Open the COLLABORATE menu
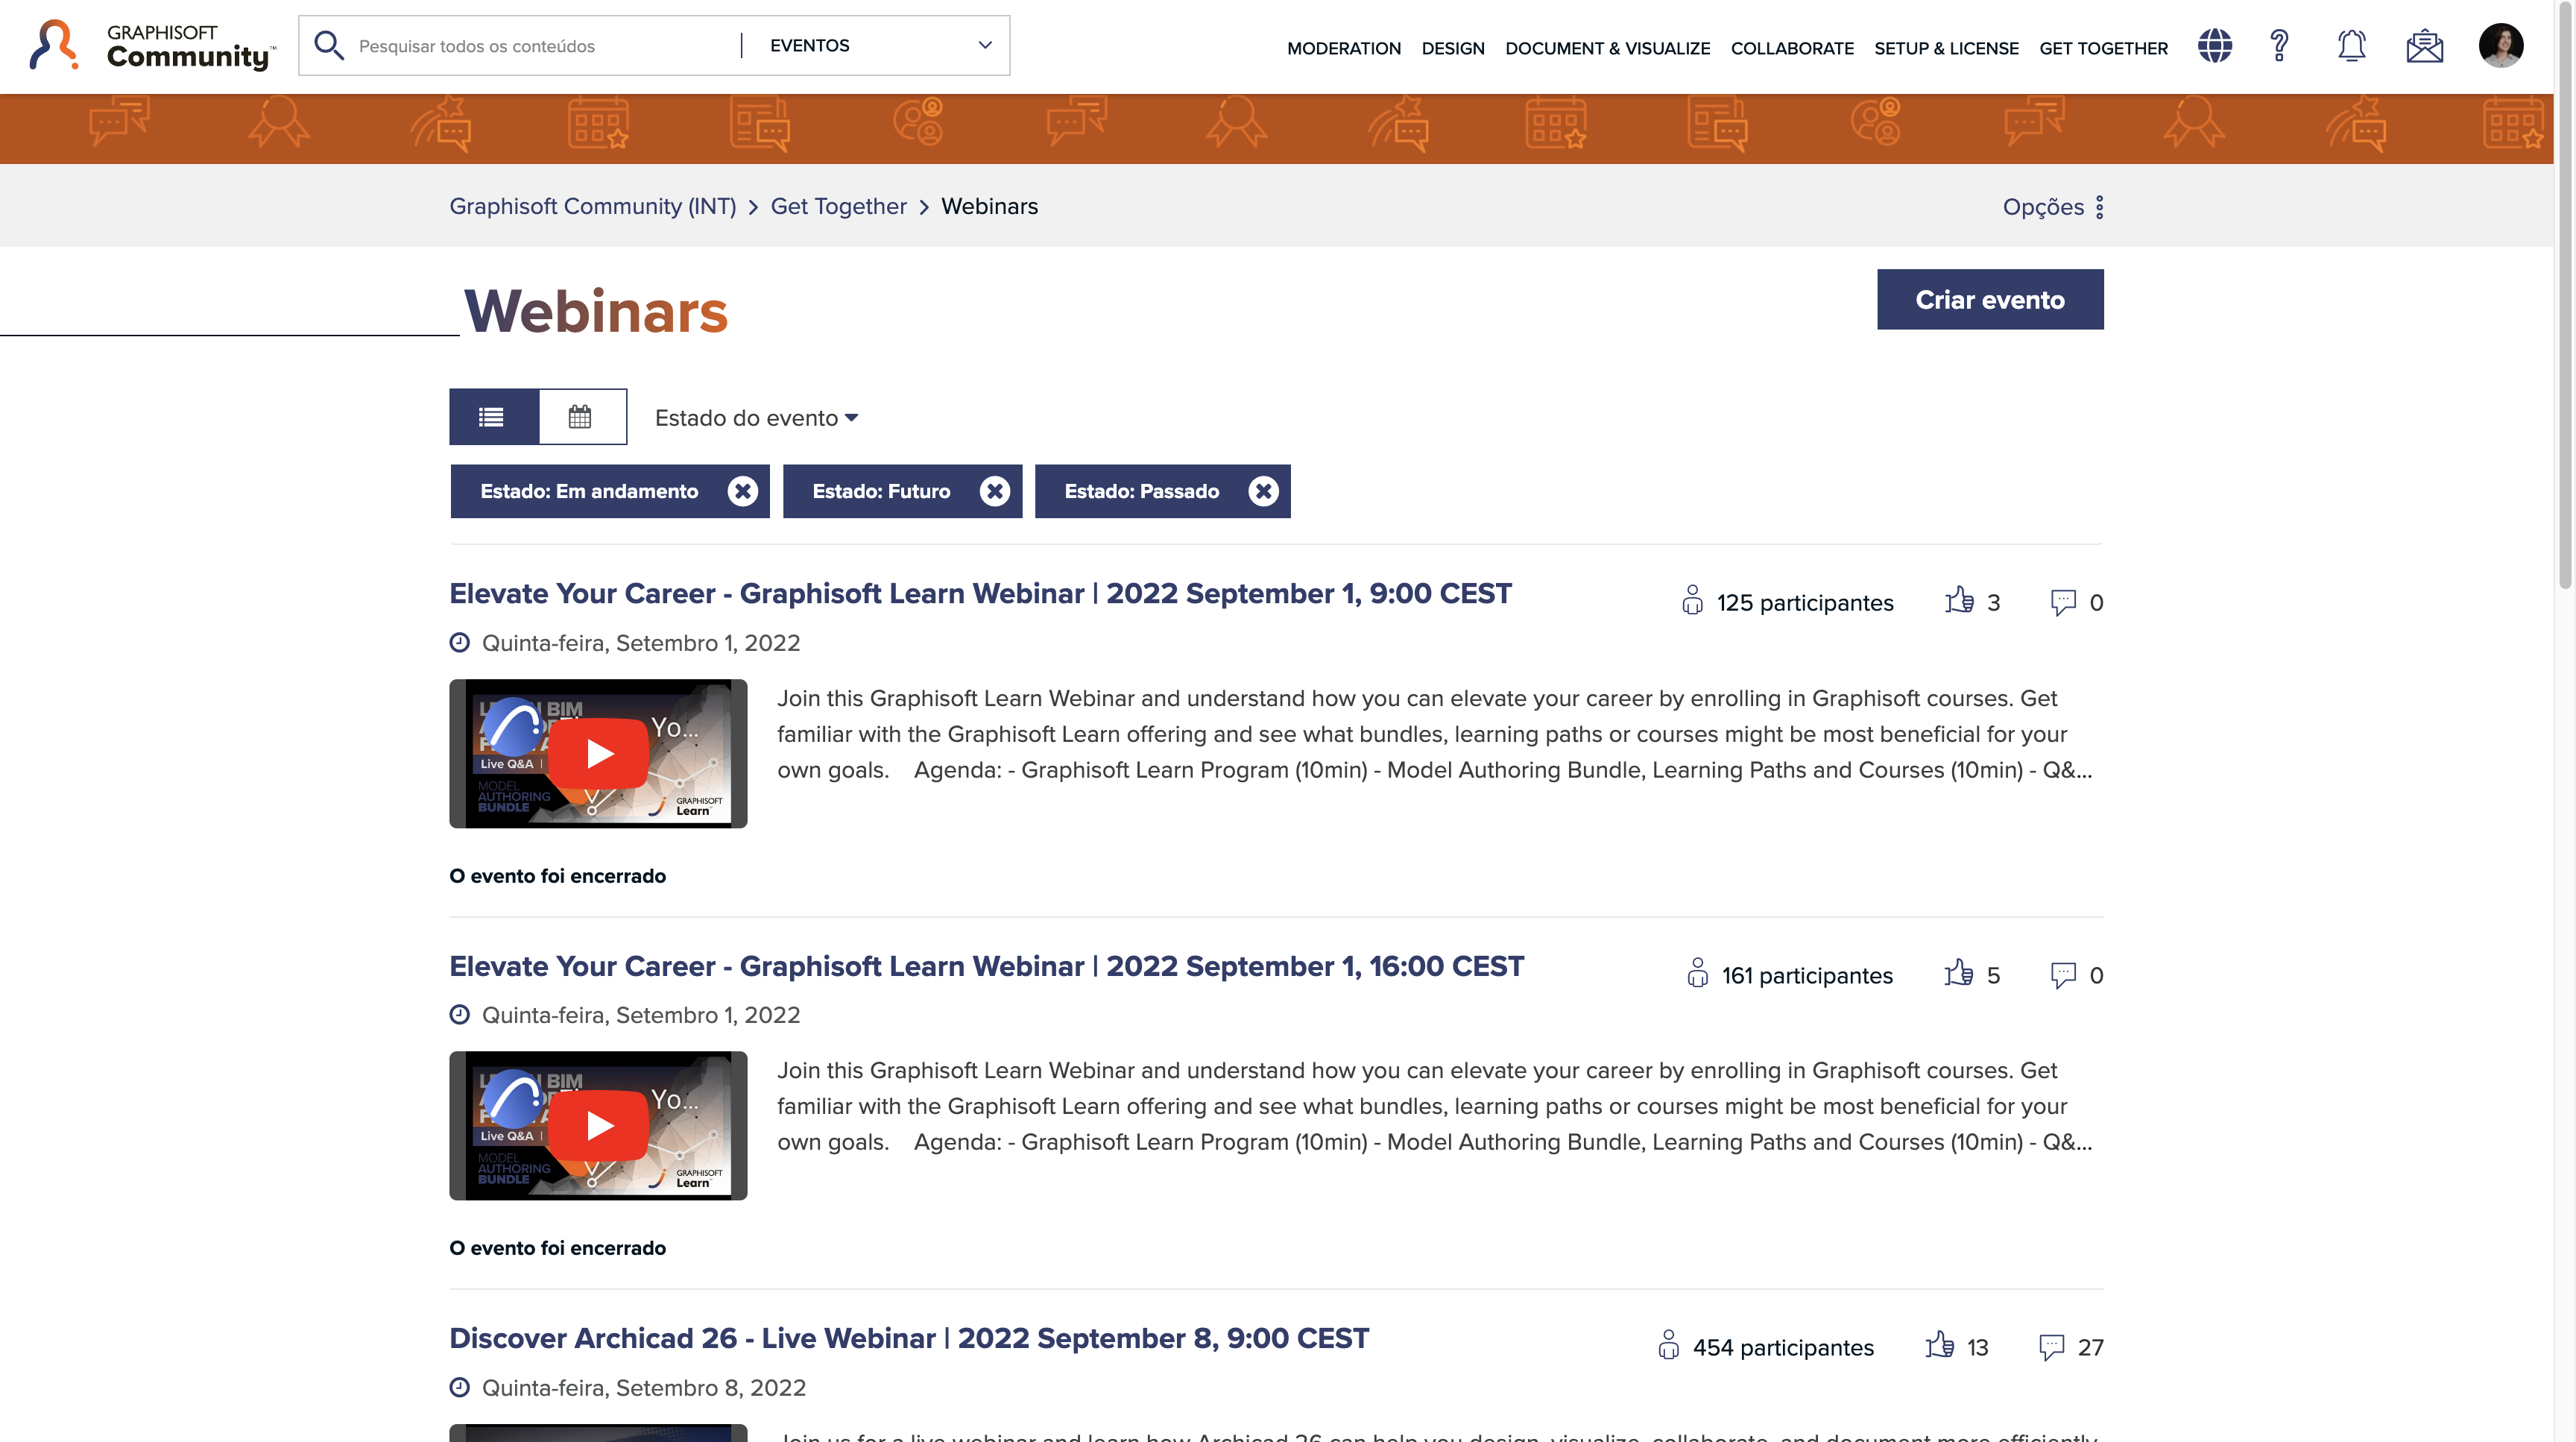Image resolution: width=2576 pixels, height=1442 pixels. [x=1792, y=48]
